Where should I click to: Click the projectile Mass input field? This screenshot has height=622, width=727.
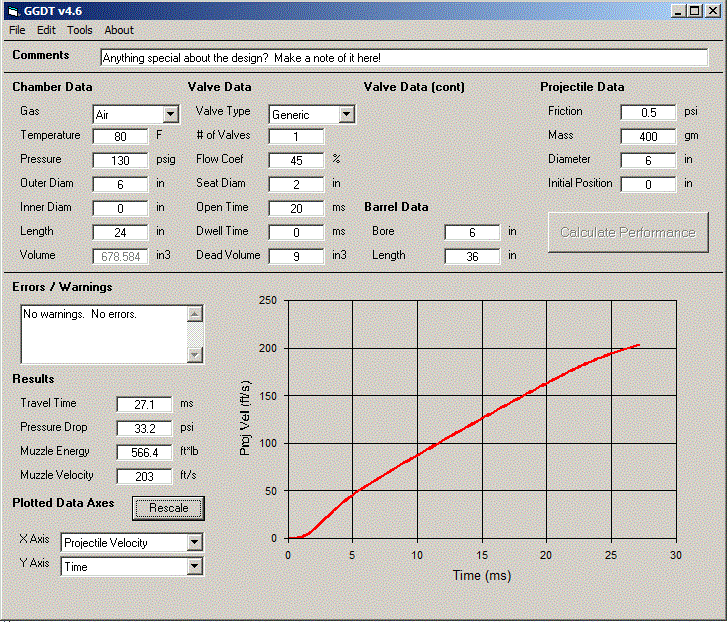[647, 136]
